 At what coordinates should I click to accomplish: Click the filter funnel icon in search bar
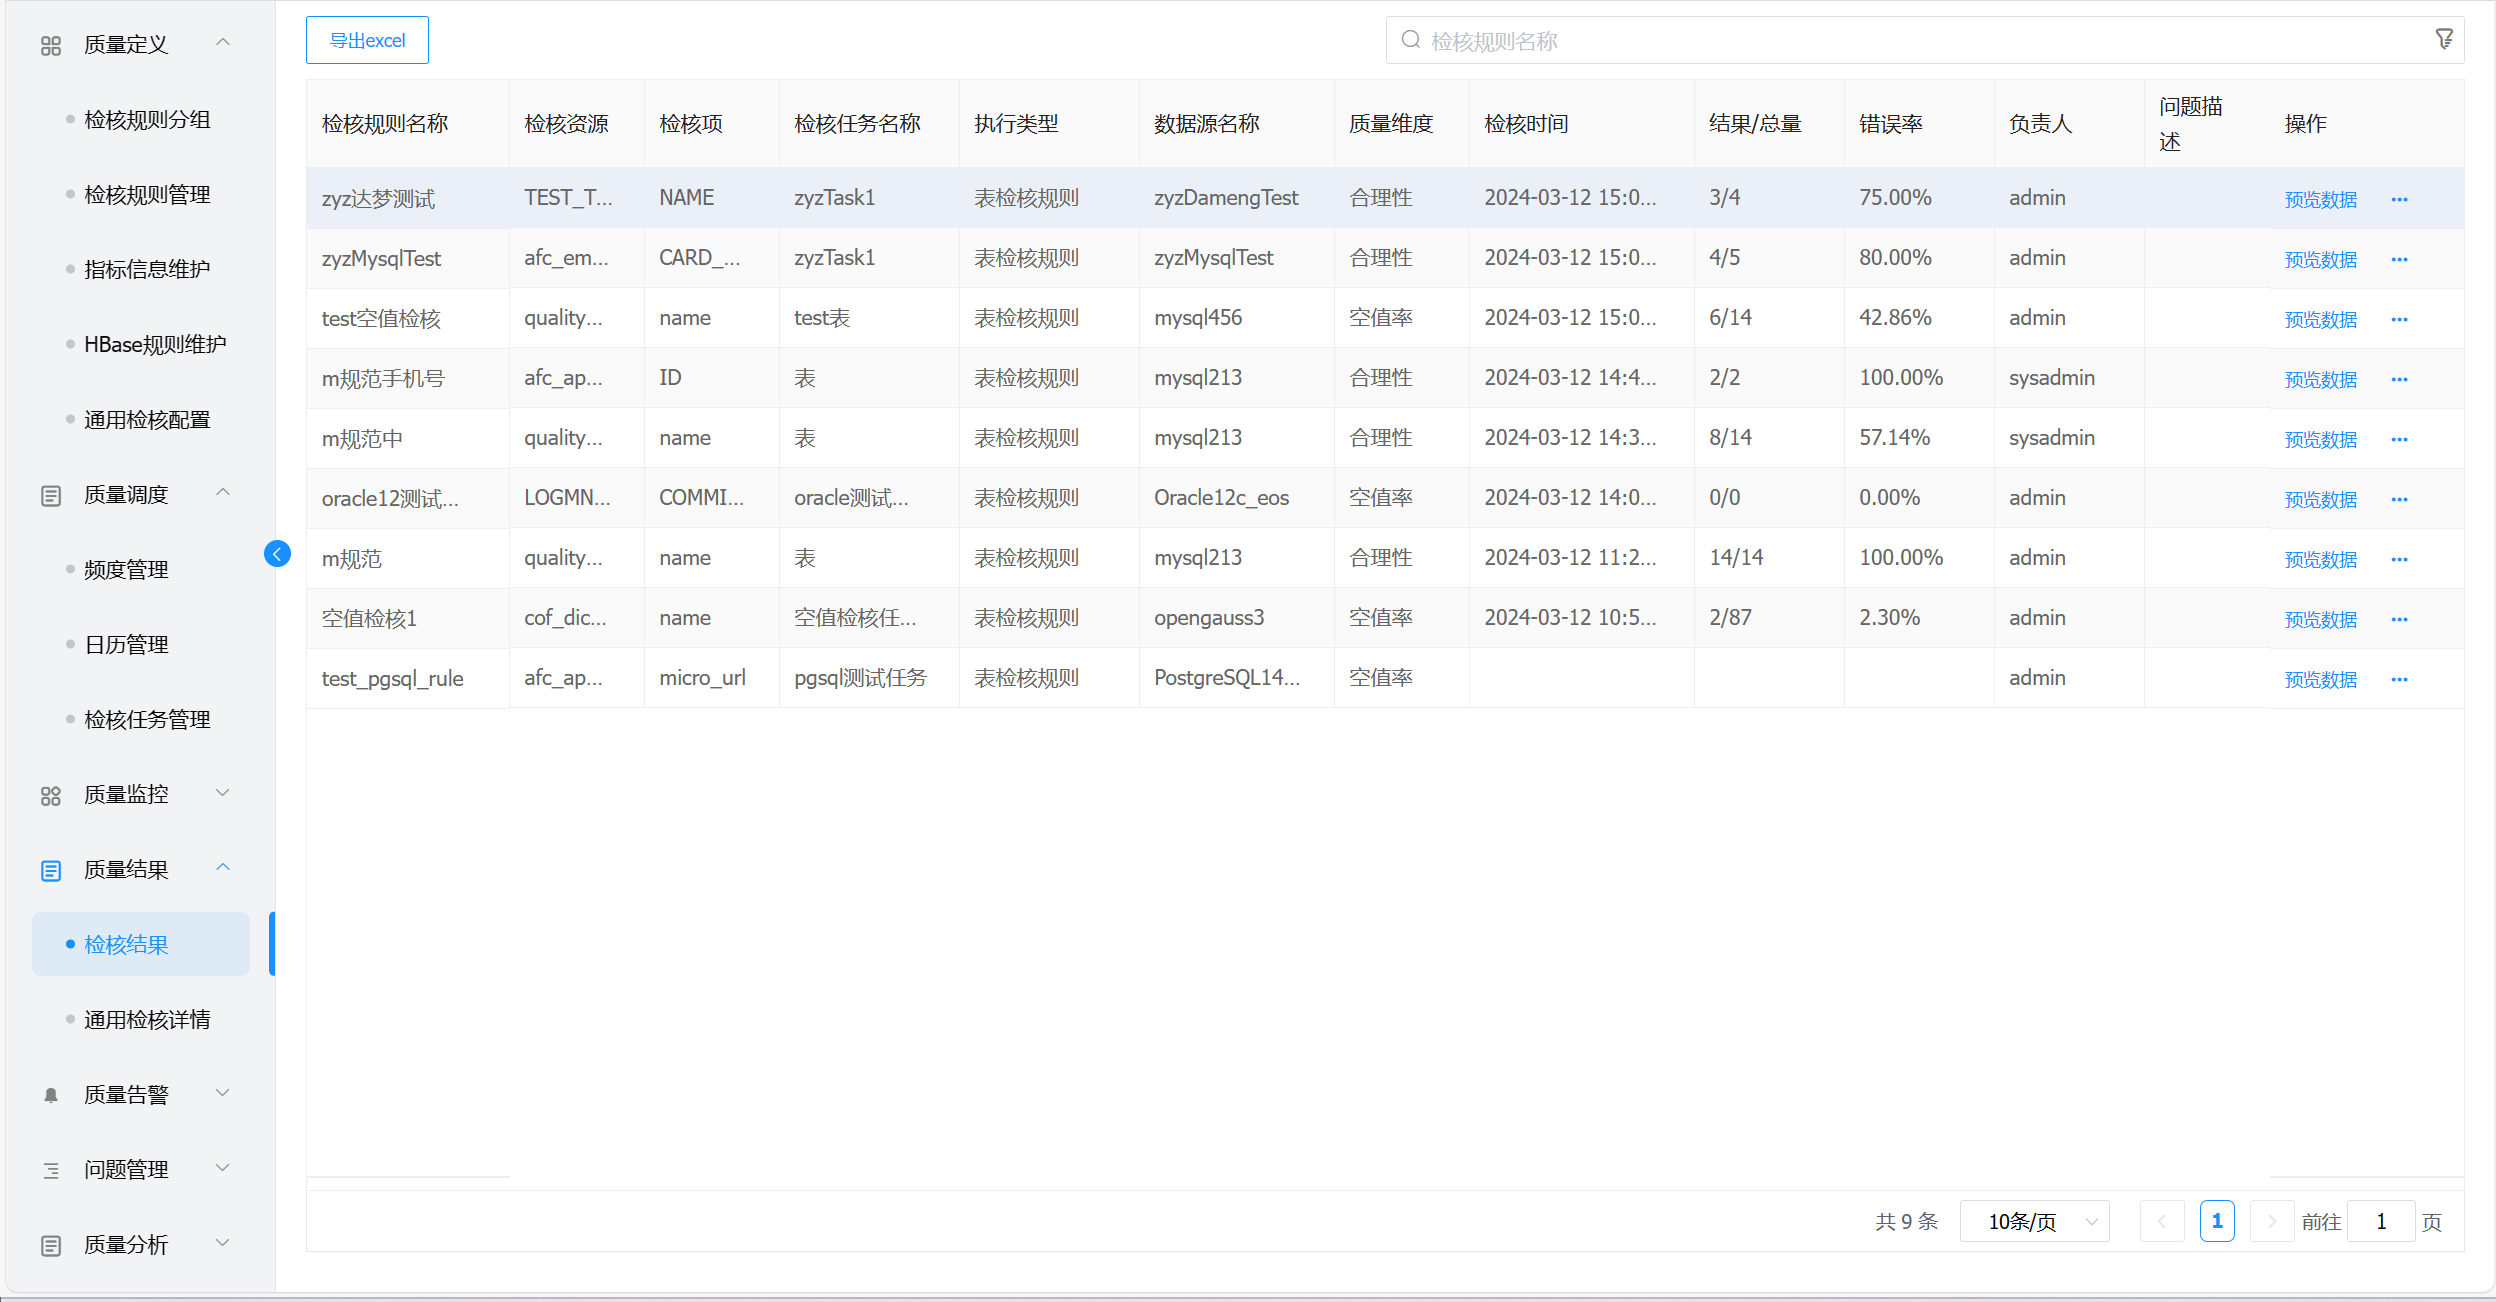pyautogui.click(x=2443, y=39)
